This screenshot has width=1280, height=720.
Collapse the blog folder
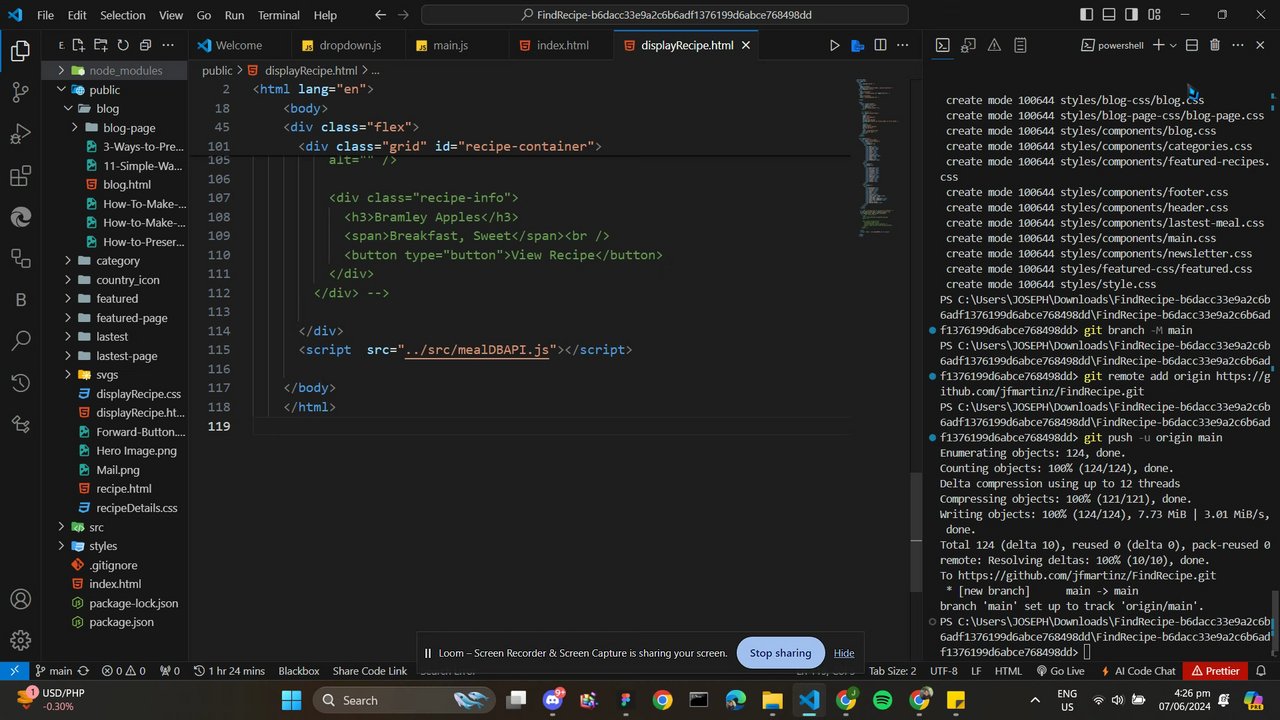coord(115,108)
